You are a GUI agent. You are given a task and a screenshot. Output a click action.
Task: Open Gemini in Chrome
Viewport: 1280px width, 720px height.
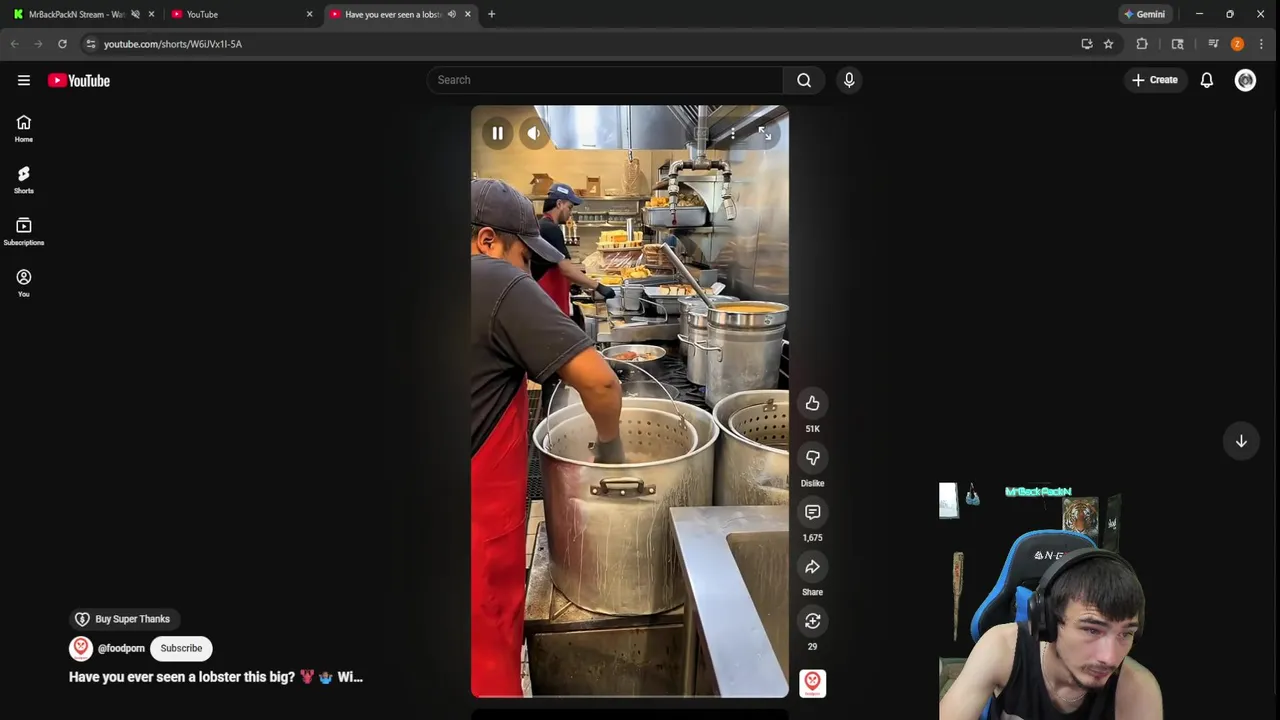[x=1145, y=14]
